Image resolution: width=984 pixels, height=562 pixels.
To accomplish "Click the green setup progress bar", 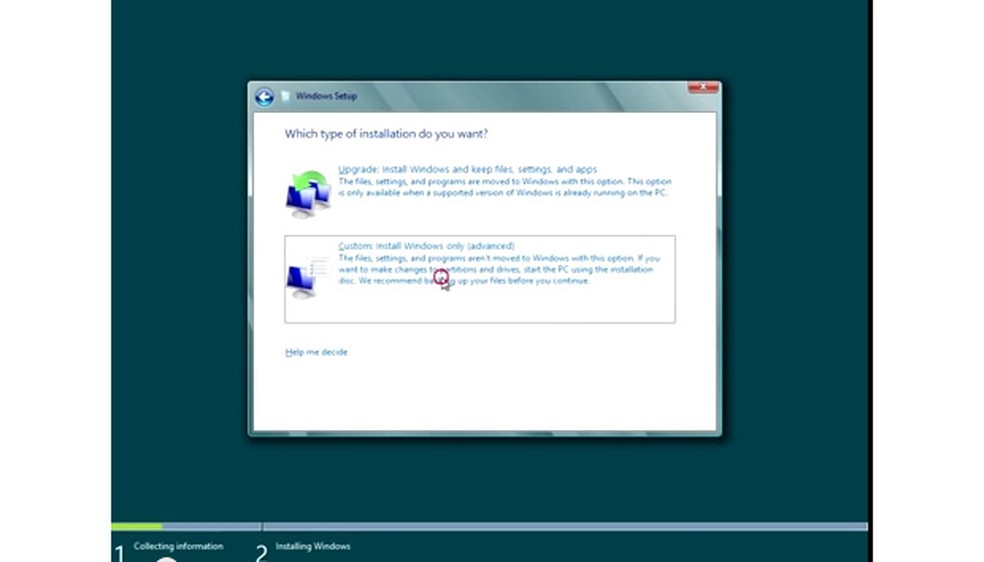I will pyautogui.click(x=137, y=526).
